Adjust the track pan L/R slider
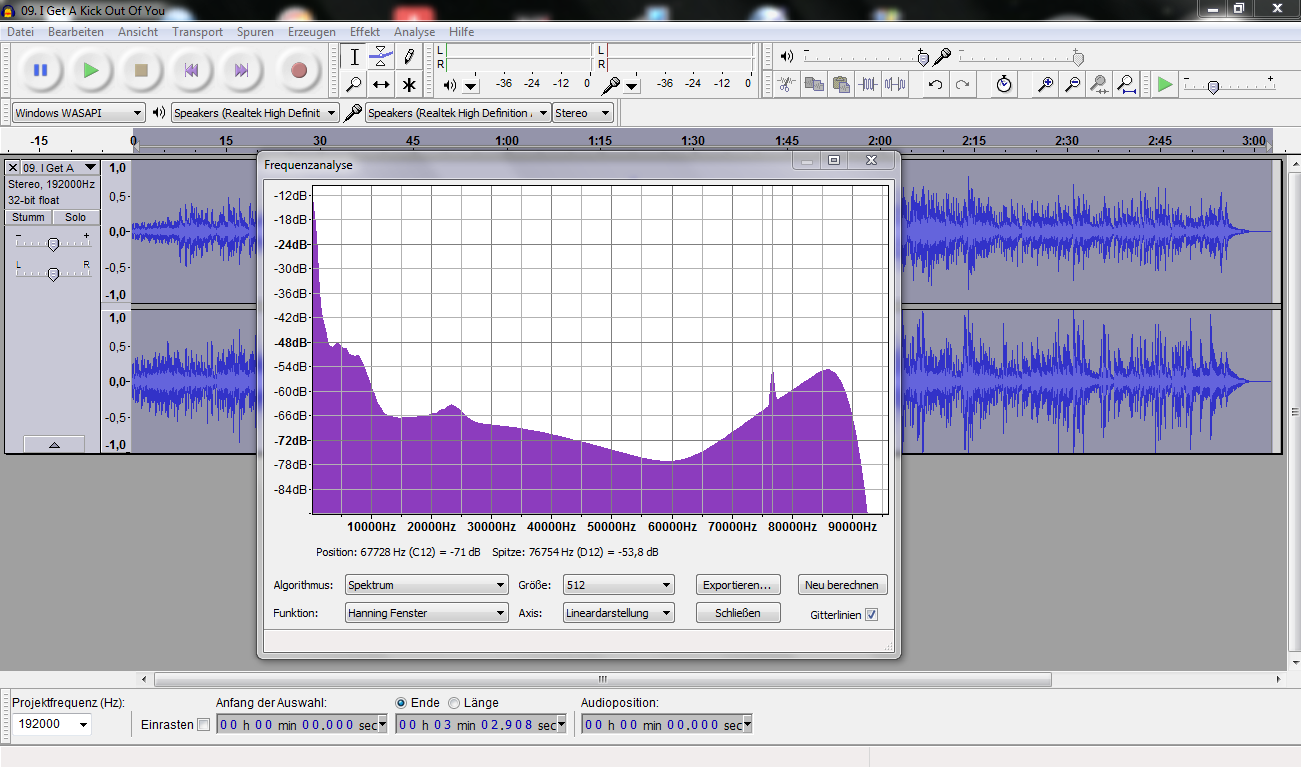This screenshot has height=767, width=1301. click(x=53, y=273)
